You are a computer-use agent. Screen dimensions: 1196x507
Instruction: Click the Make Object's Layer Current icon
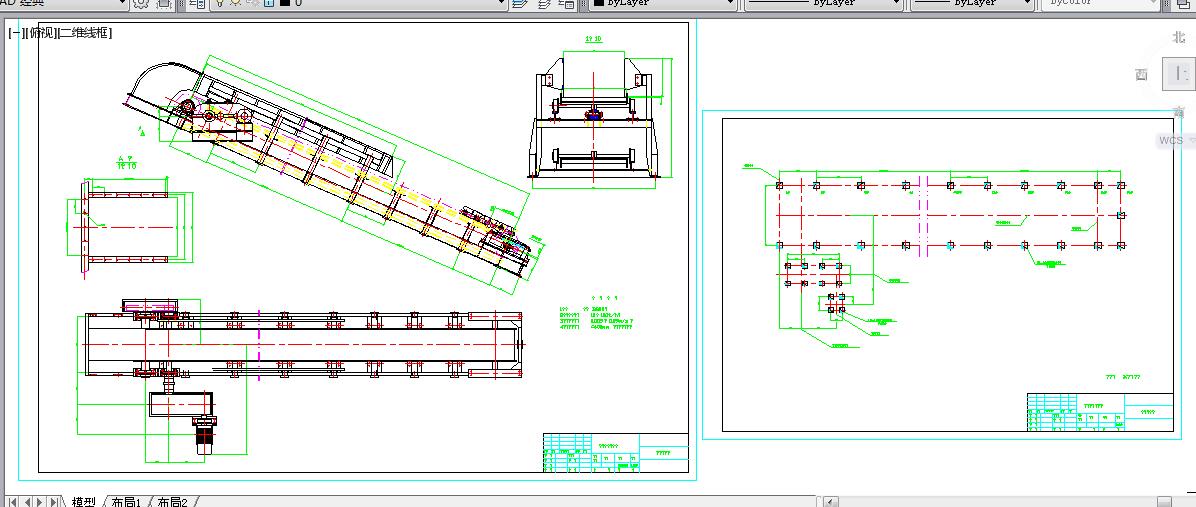click(x=520, y=3)
